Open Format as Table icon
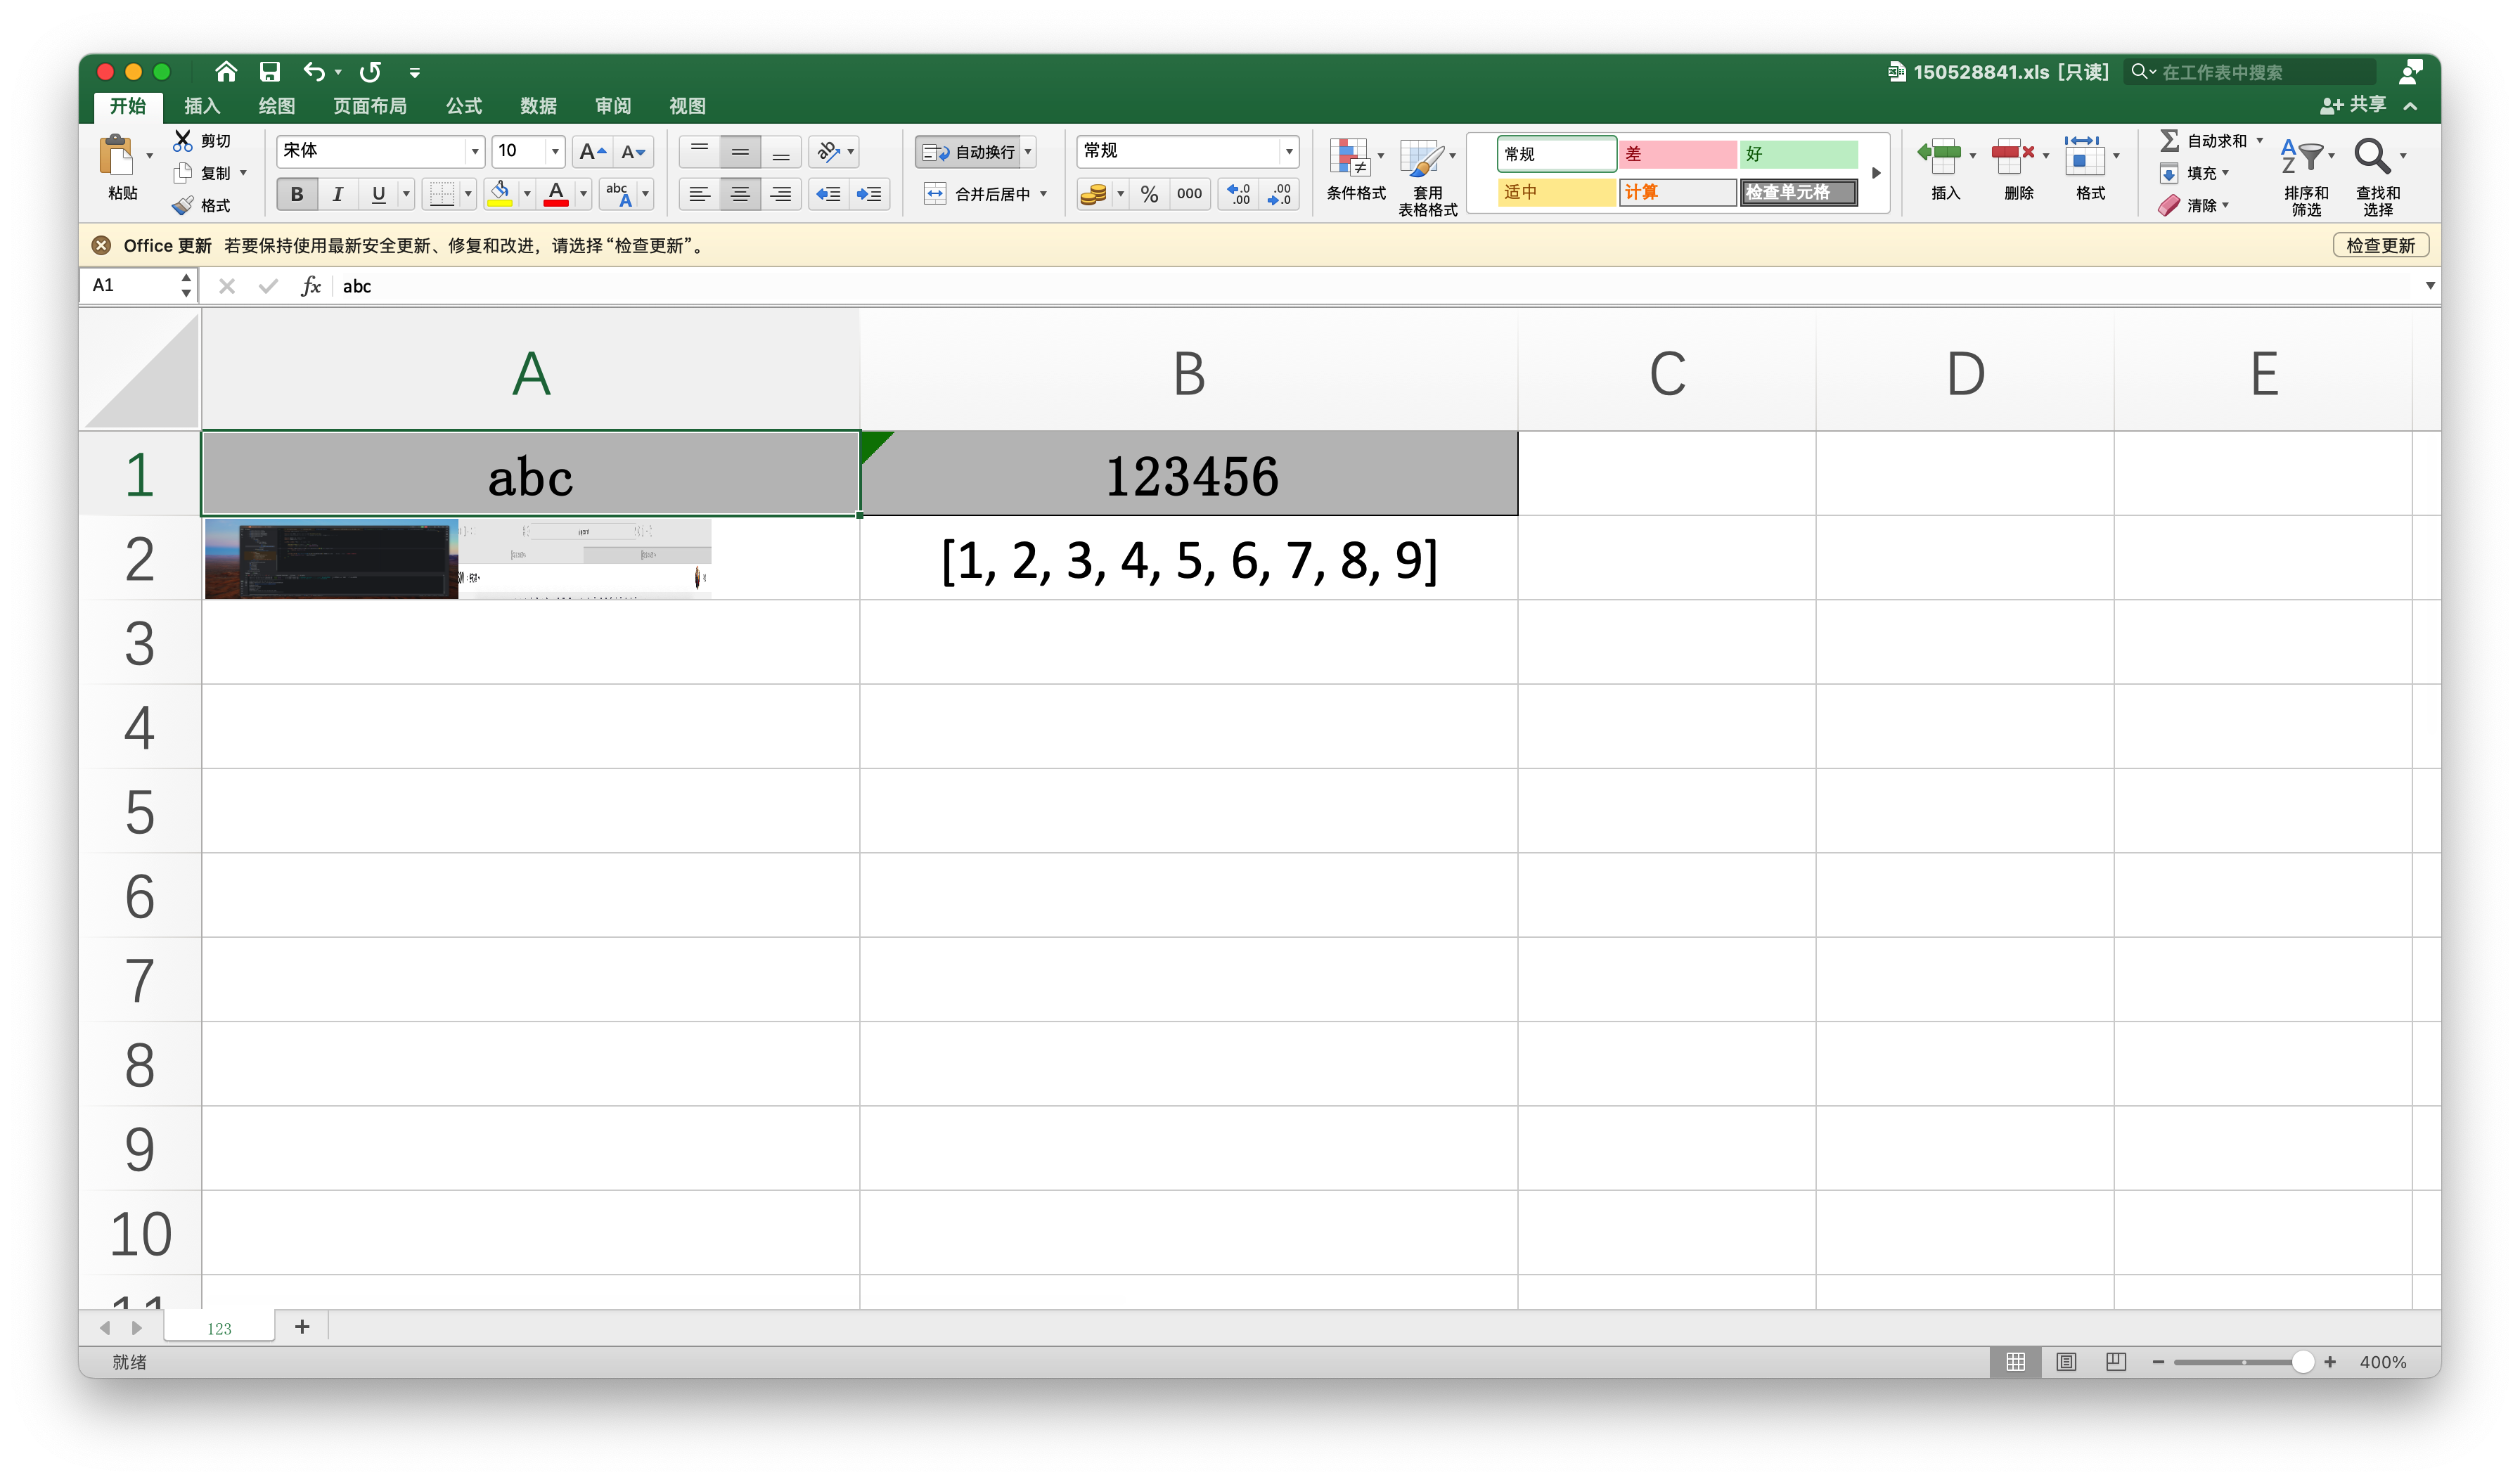This screenshot has height=1482, width=2520. pos(1421,158)
